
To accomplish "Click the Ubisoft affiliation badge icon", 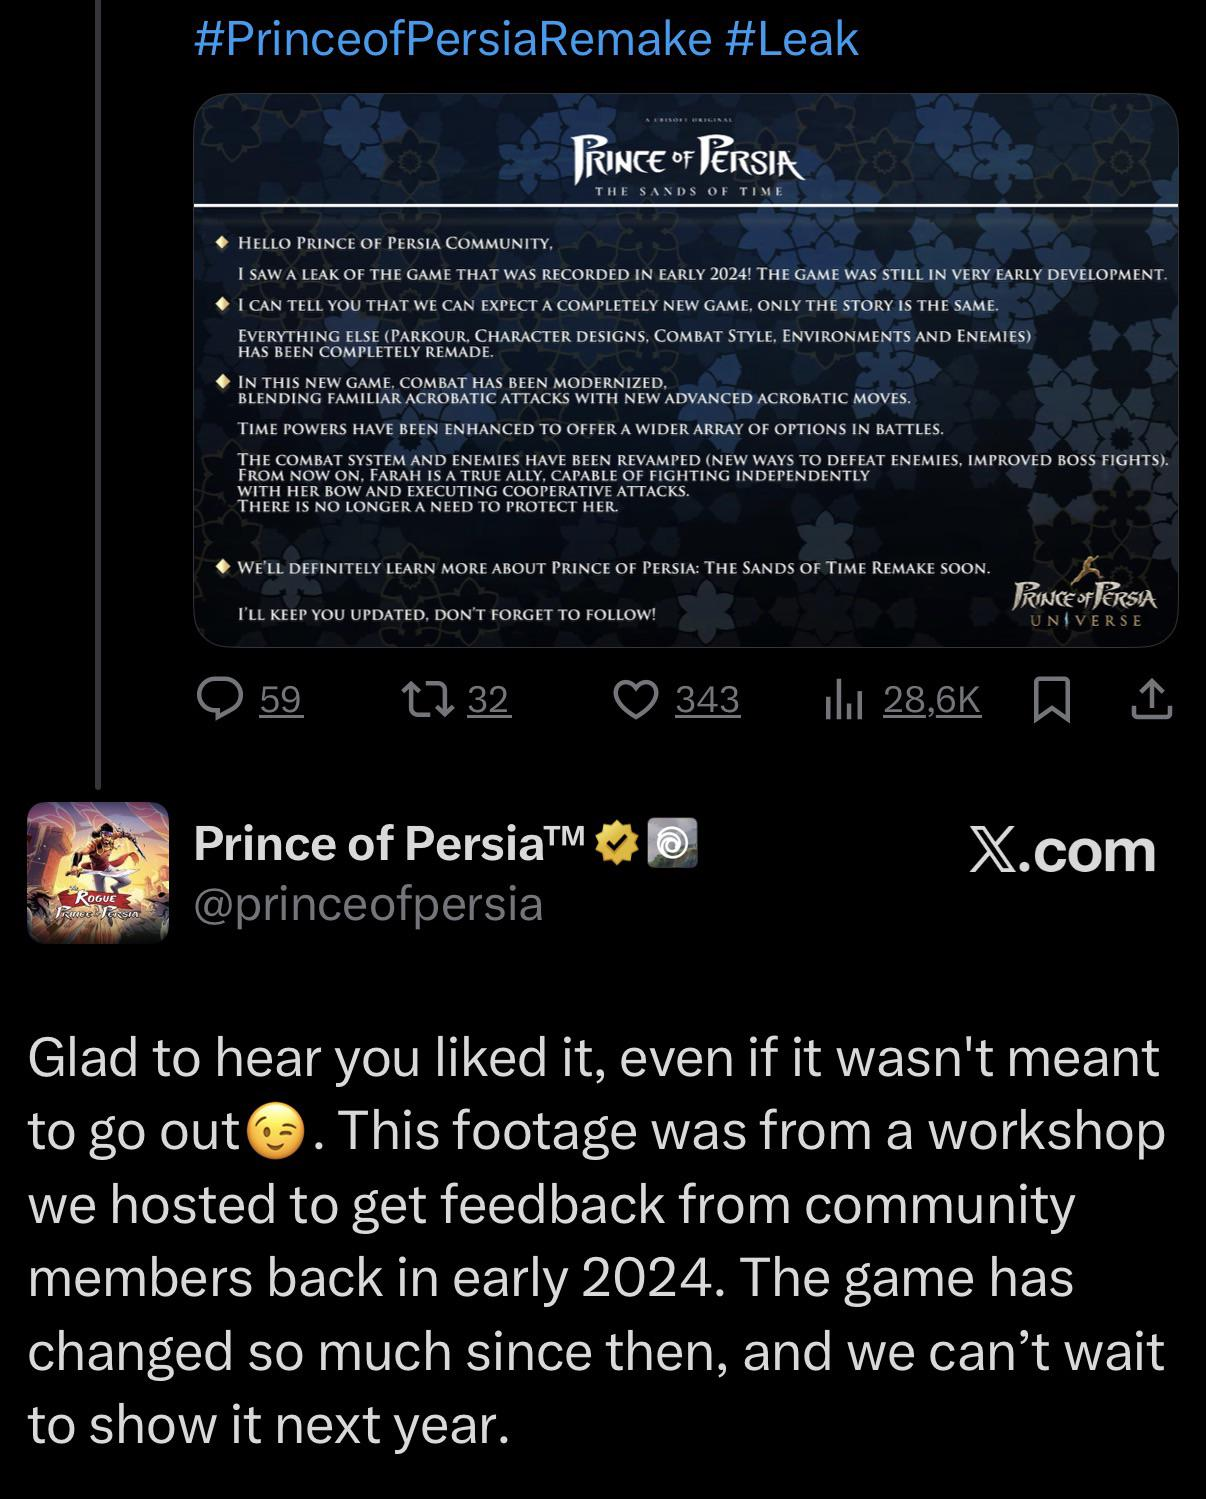I will click(672, 843).
